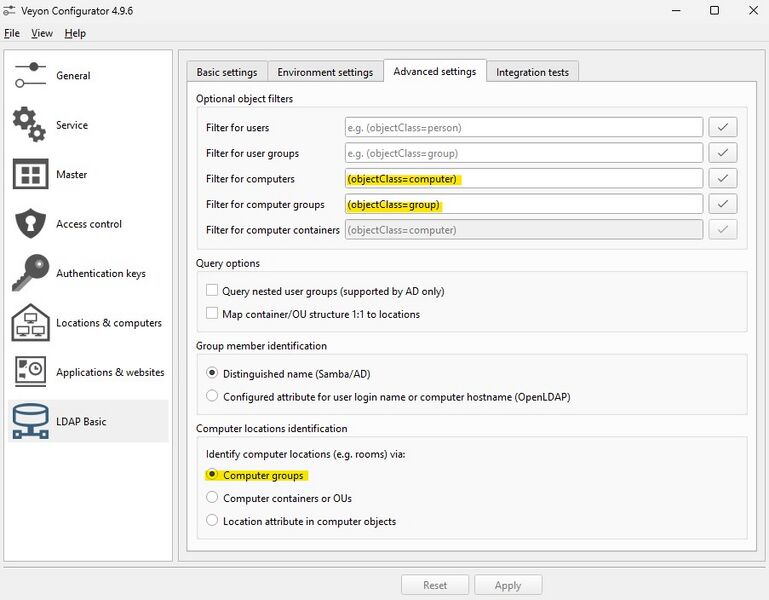Open the Locations & computers sidebar label
The image size is (769, 600).
point(109,323)
